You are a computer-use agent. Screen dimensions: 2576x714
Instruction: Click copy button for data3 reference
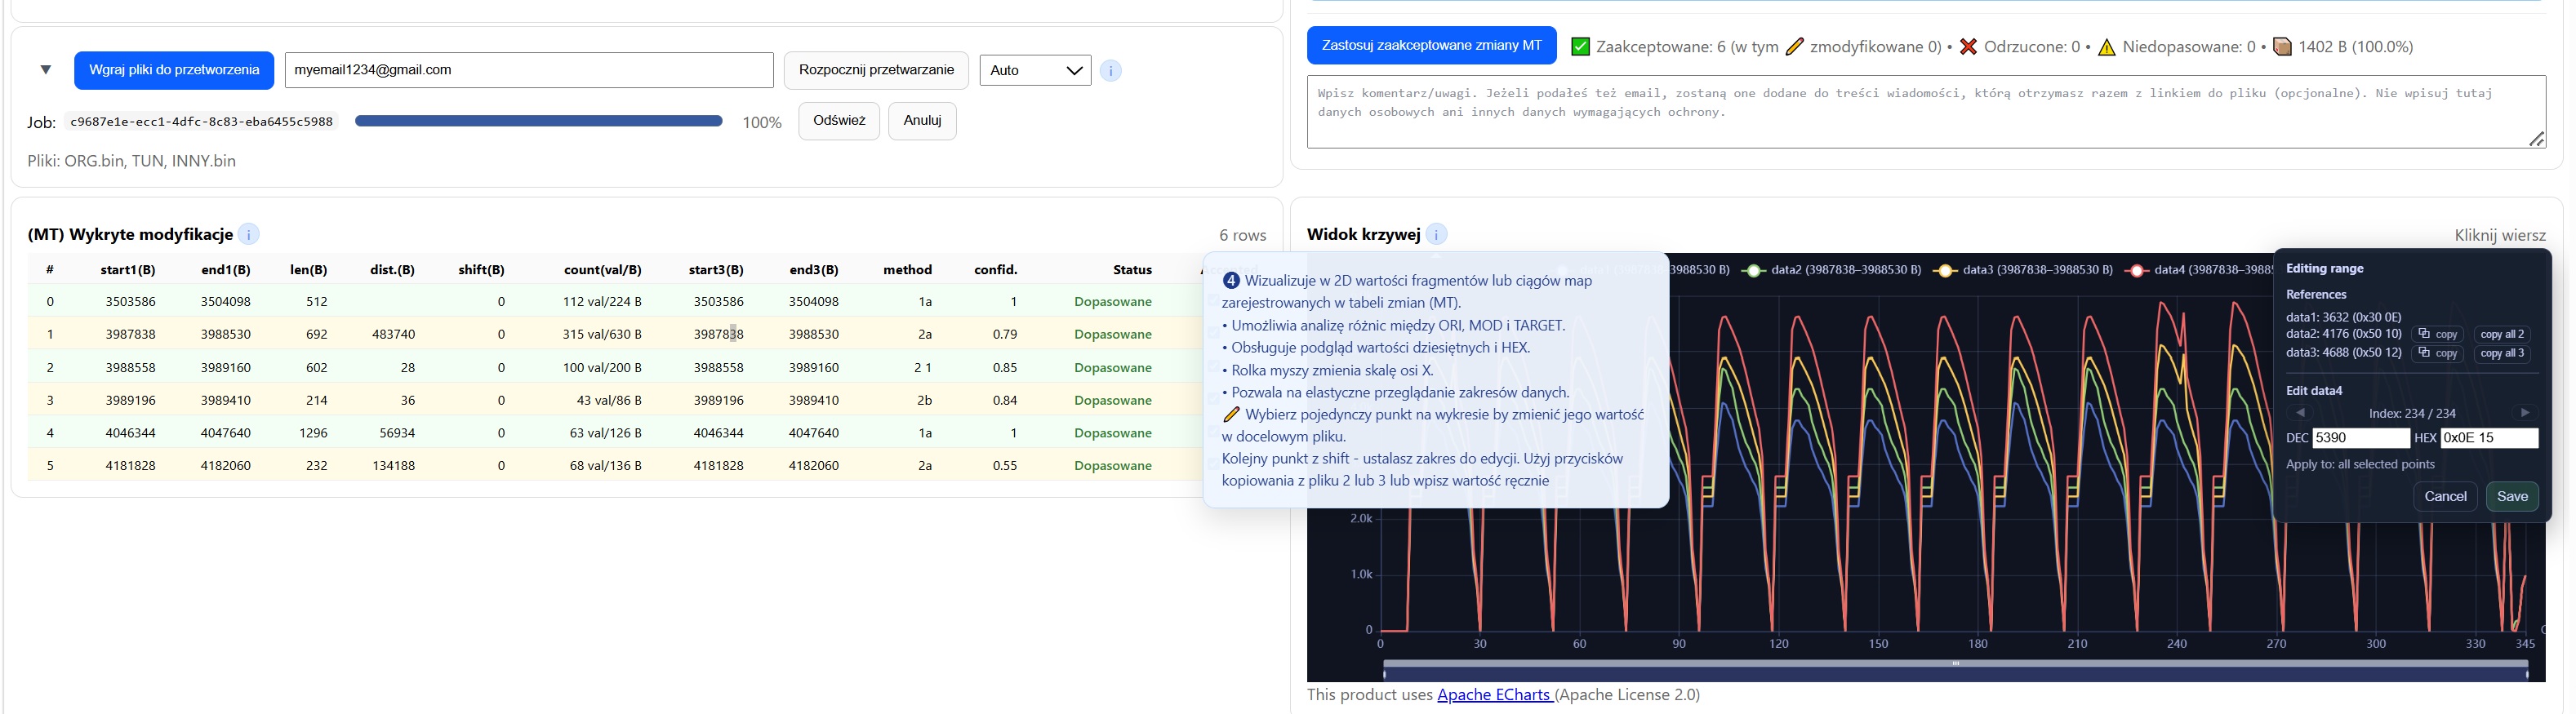point(2438,353)
